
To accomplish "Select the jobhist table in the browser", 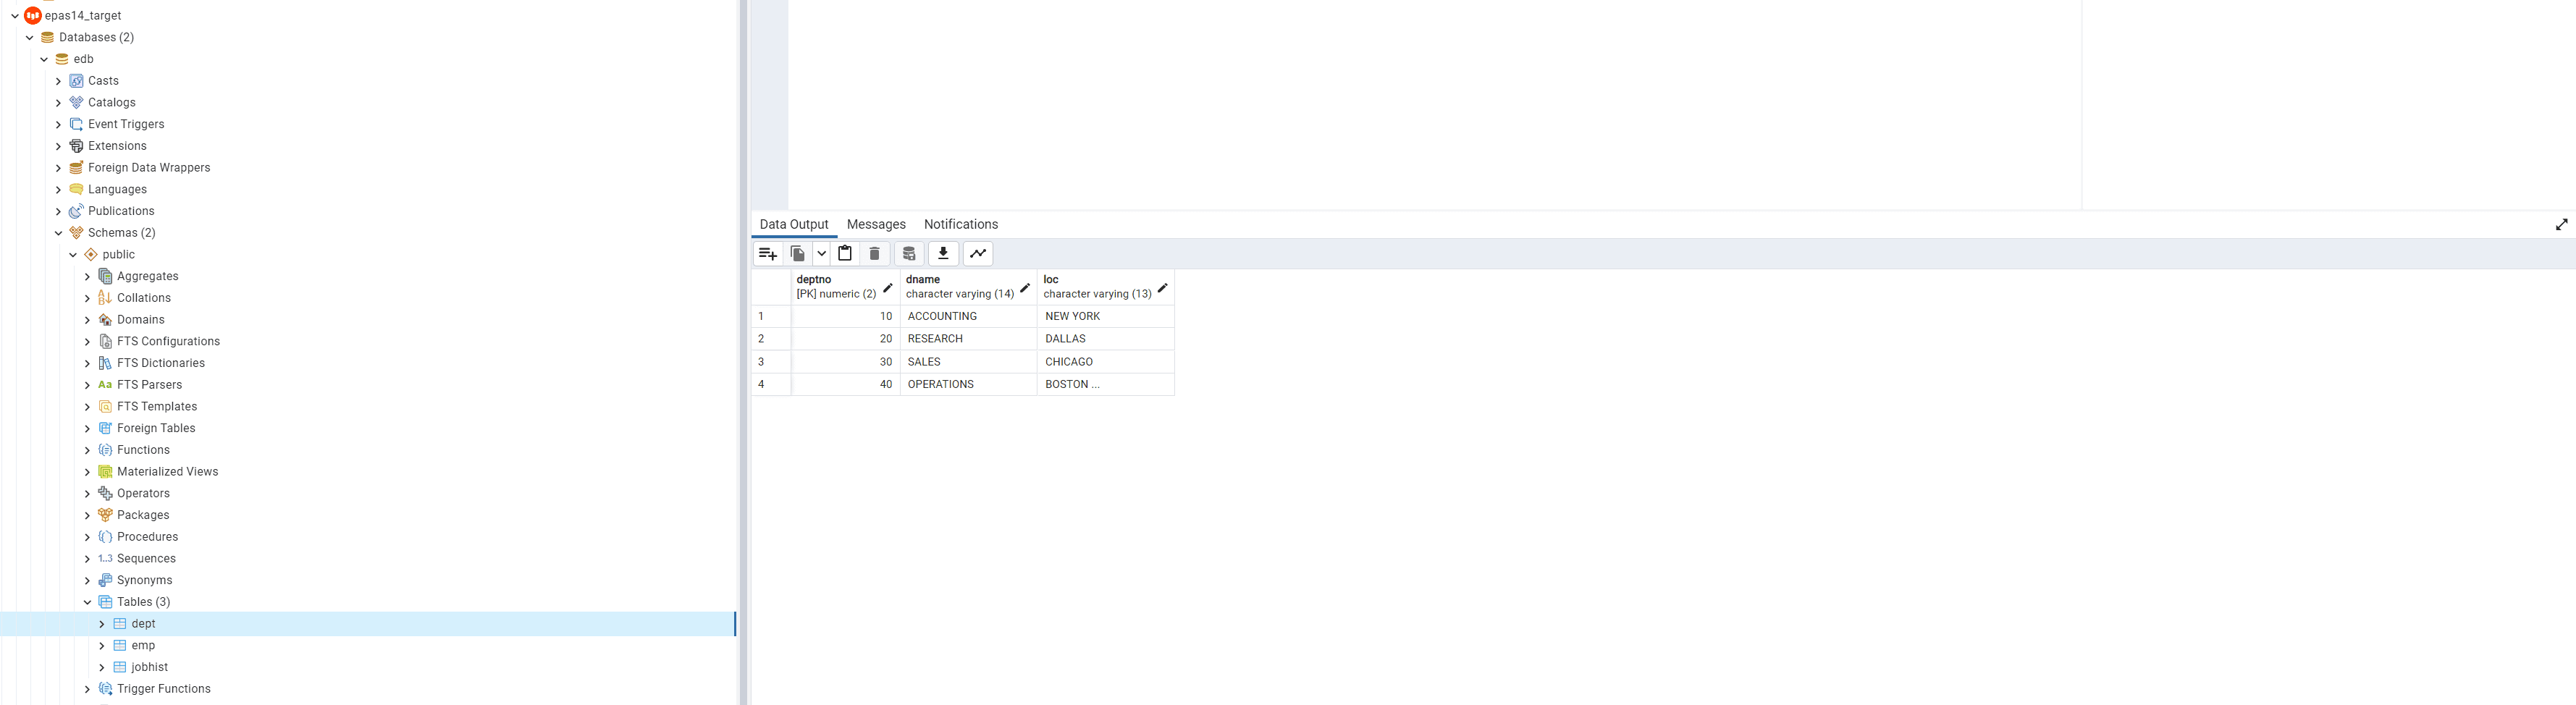I will [x=148, y=667].
